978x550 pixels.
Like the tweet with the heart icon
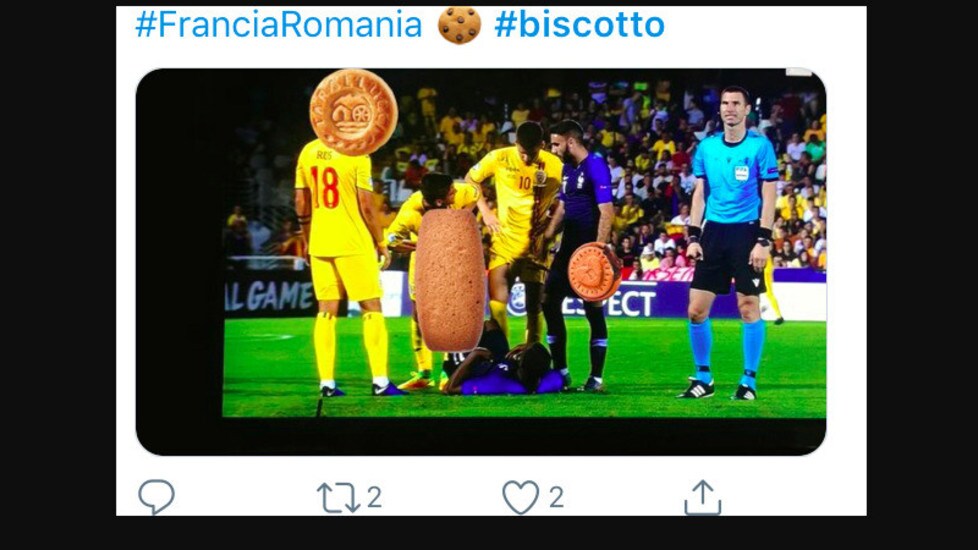[x=521, y=497]
